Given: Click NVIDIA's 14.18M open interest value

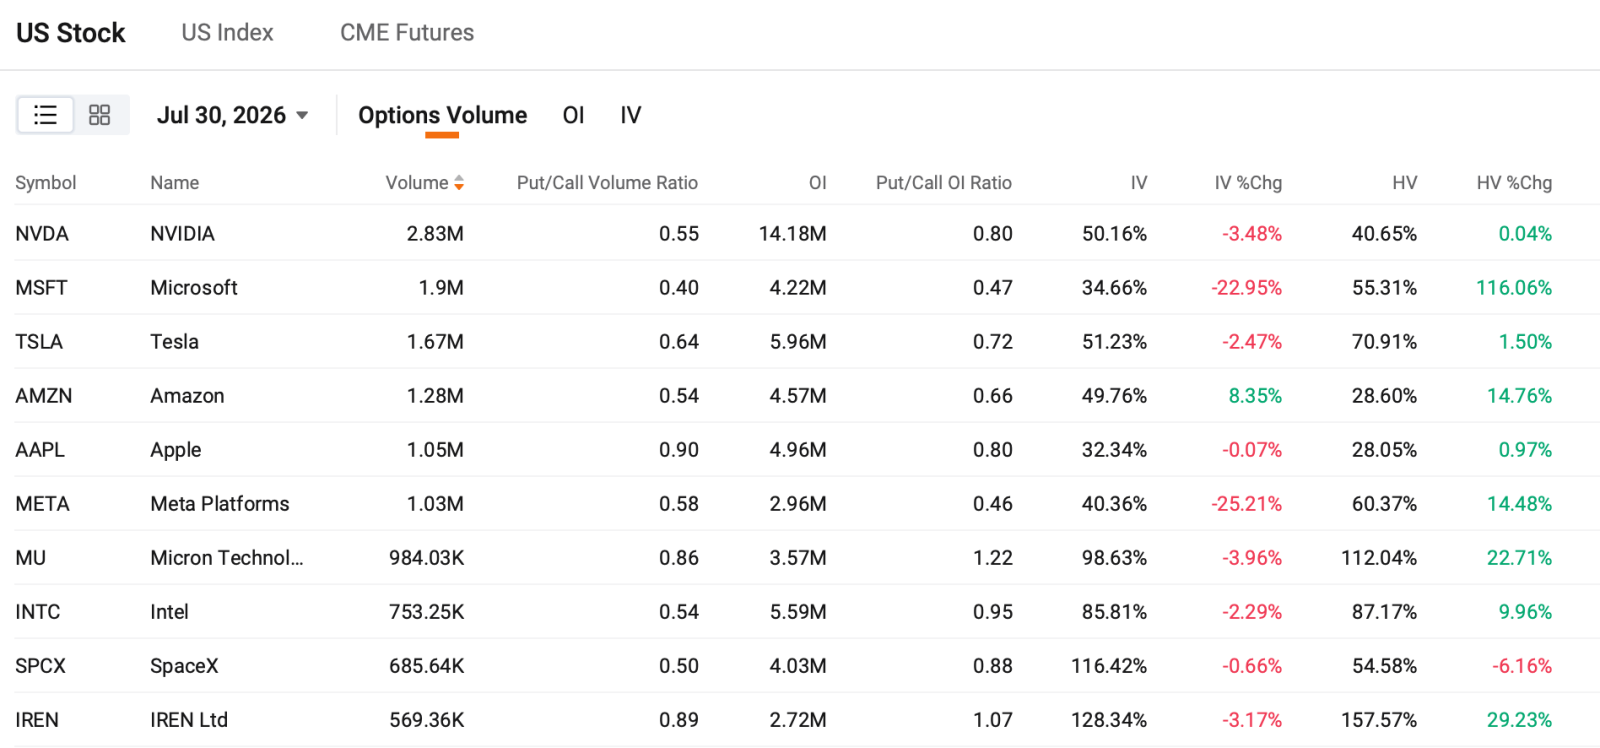Looking at the screenshot, I should point(792,234).
